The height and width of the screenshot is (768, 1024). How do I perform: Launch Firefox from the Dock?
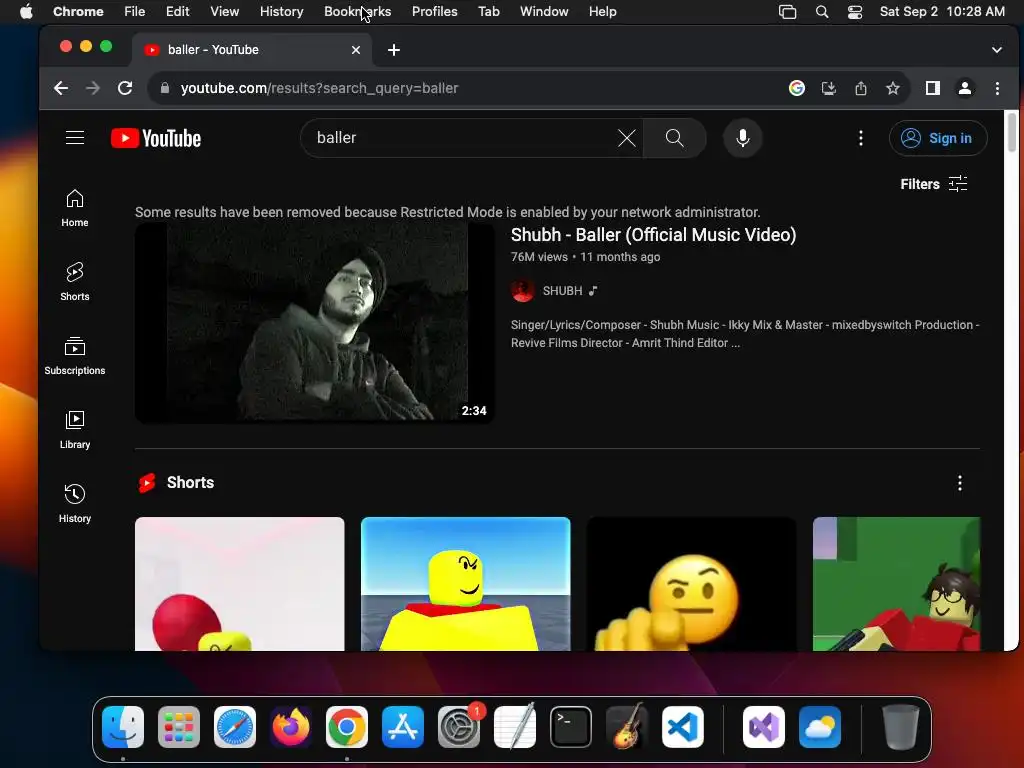click(291, 727)
